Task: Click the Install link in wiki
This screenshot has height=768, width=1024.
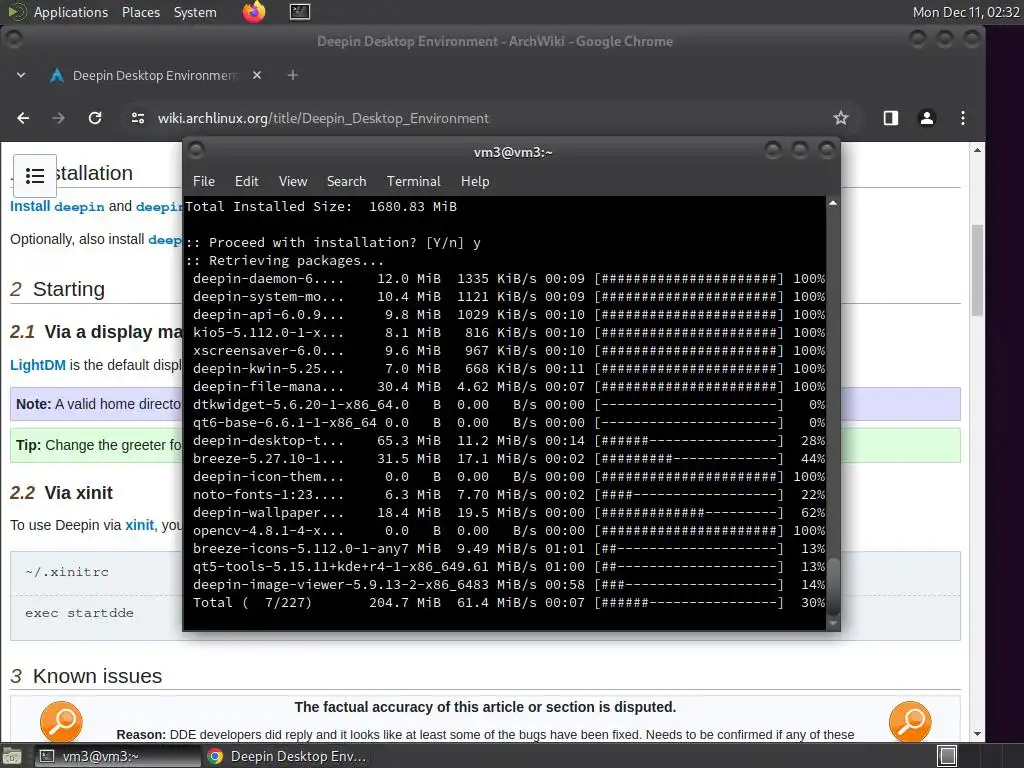Action: pos(30,206)
